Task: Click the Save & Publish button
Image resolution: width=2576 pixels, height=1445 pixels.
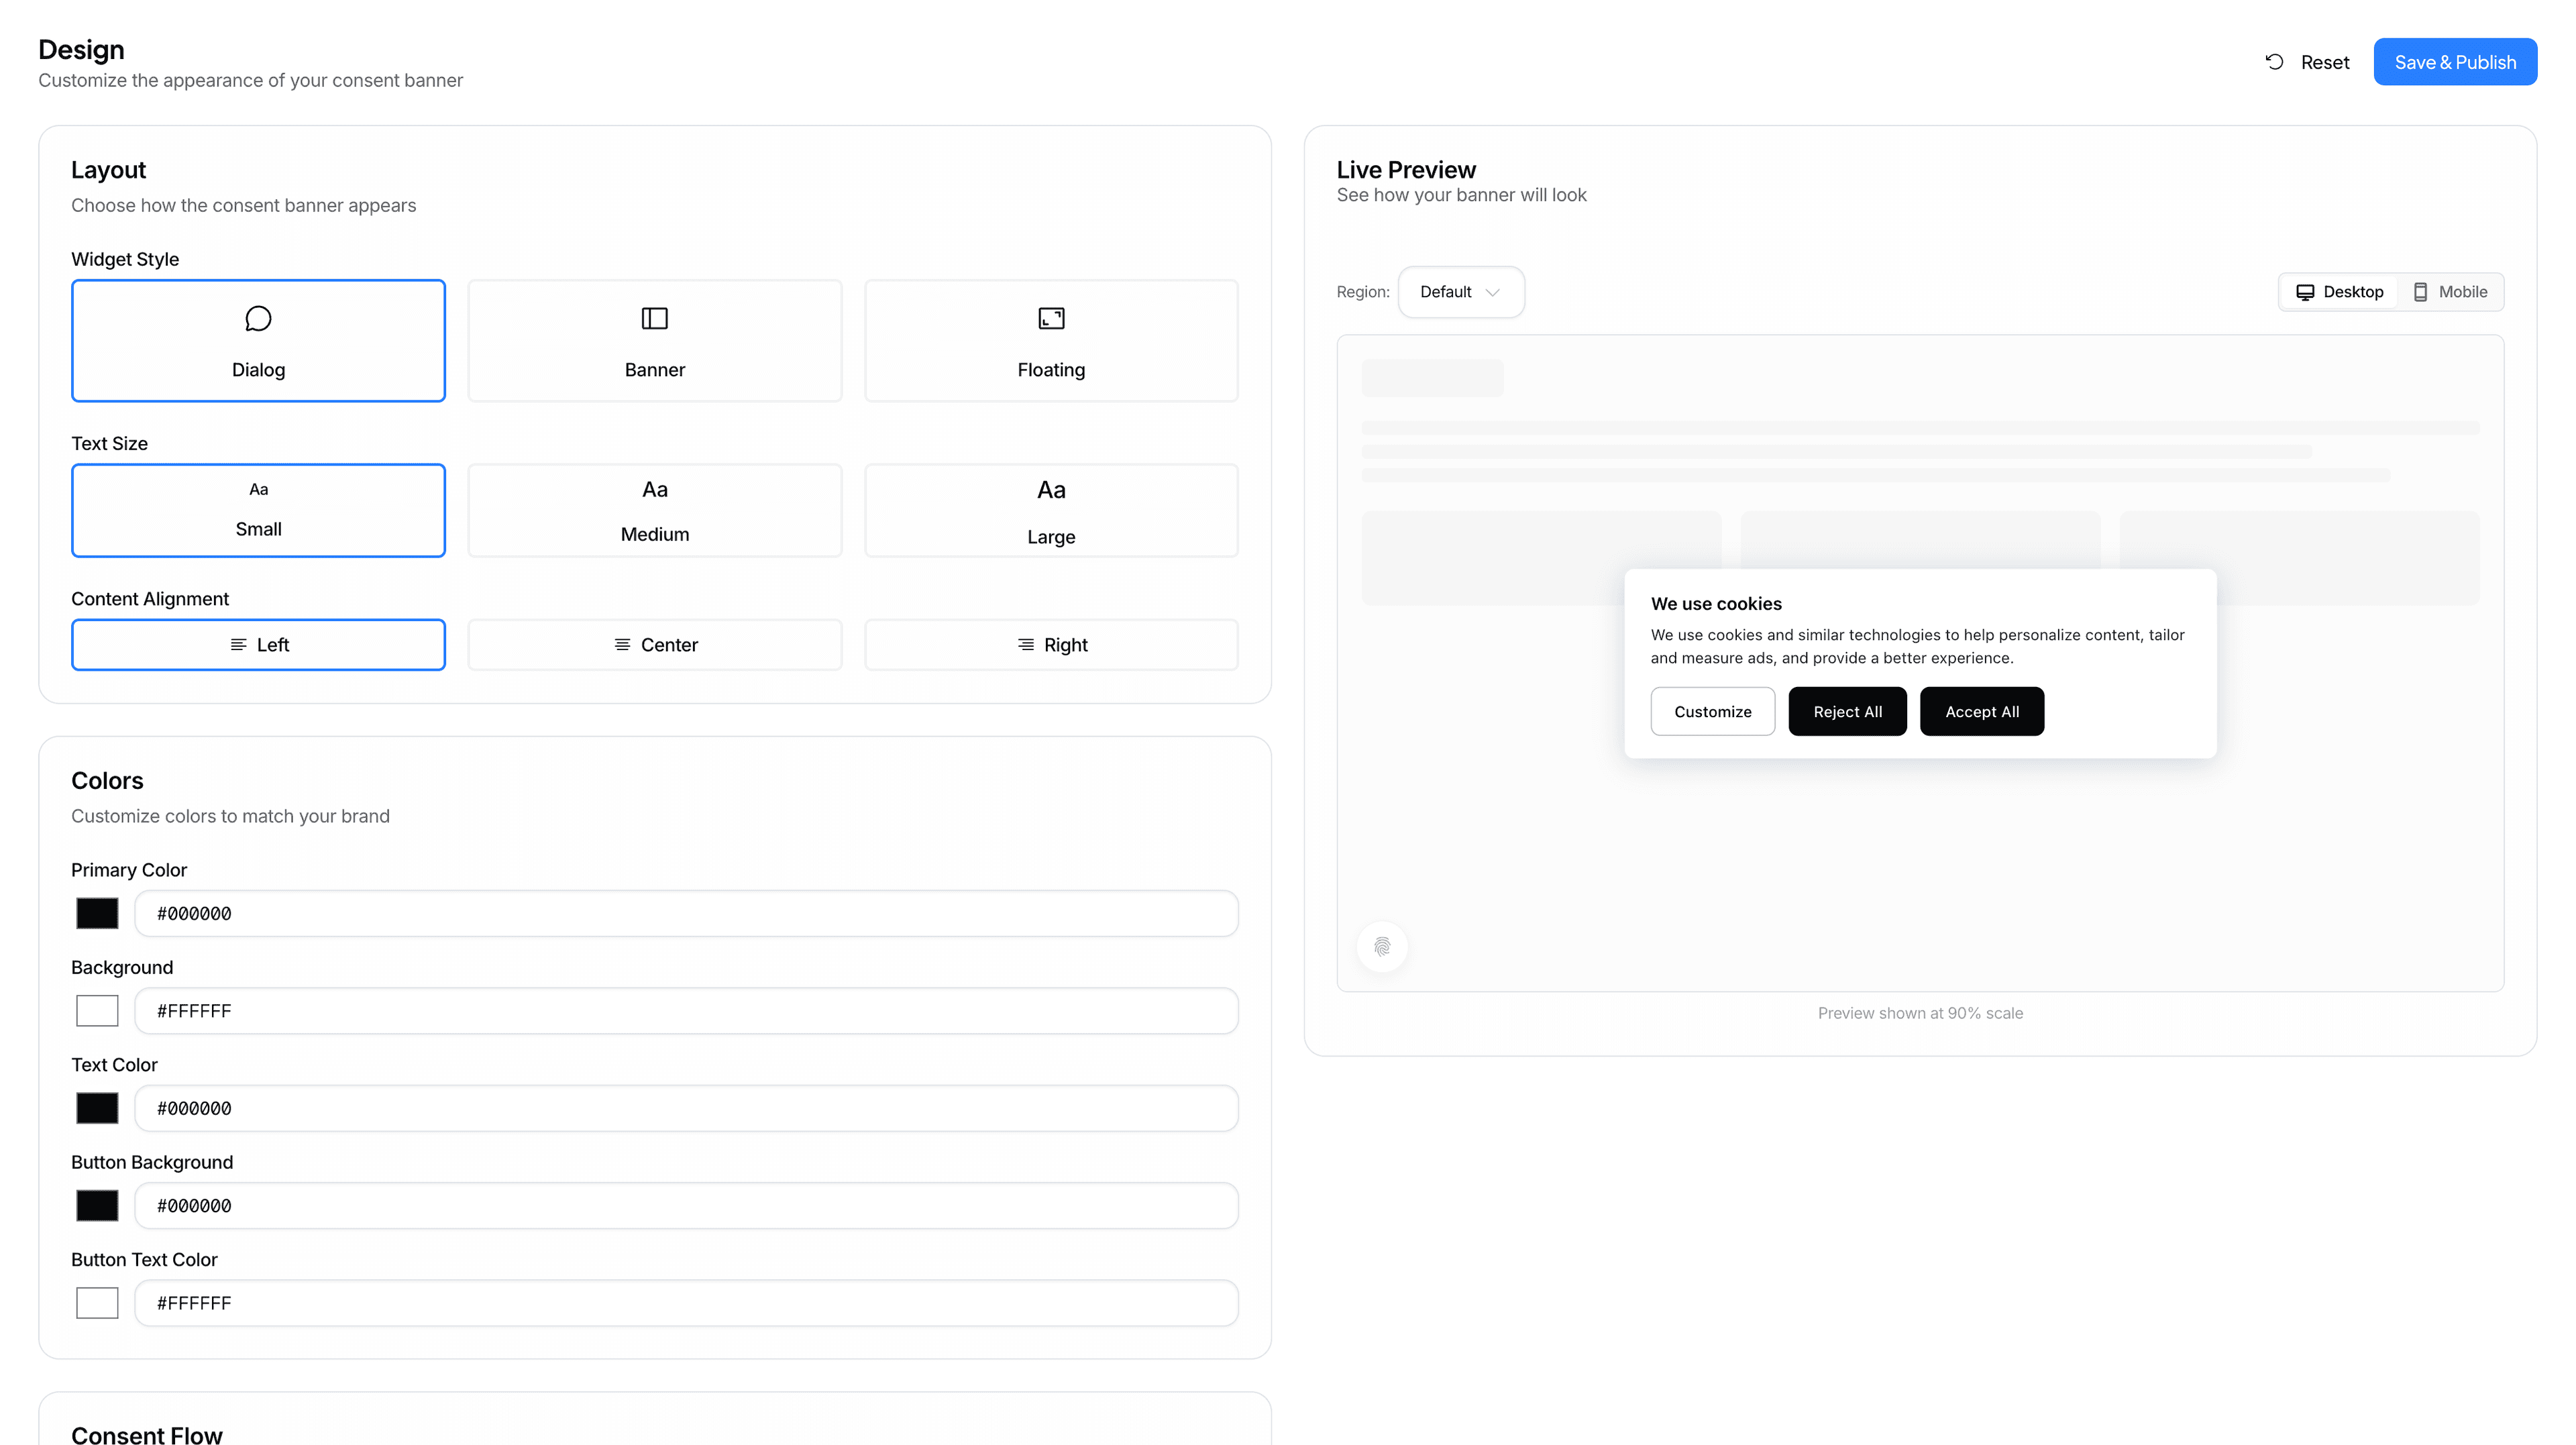Action: 2455,62
